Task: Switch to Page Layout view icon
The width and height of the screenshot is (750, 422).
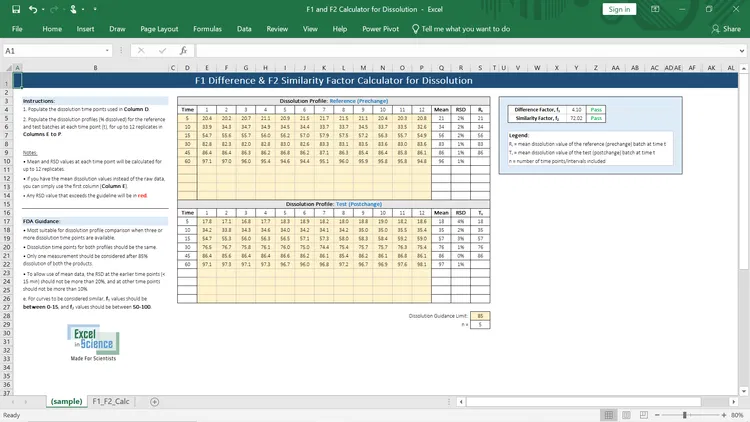Action: click(626, 415)
